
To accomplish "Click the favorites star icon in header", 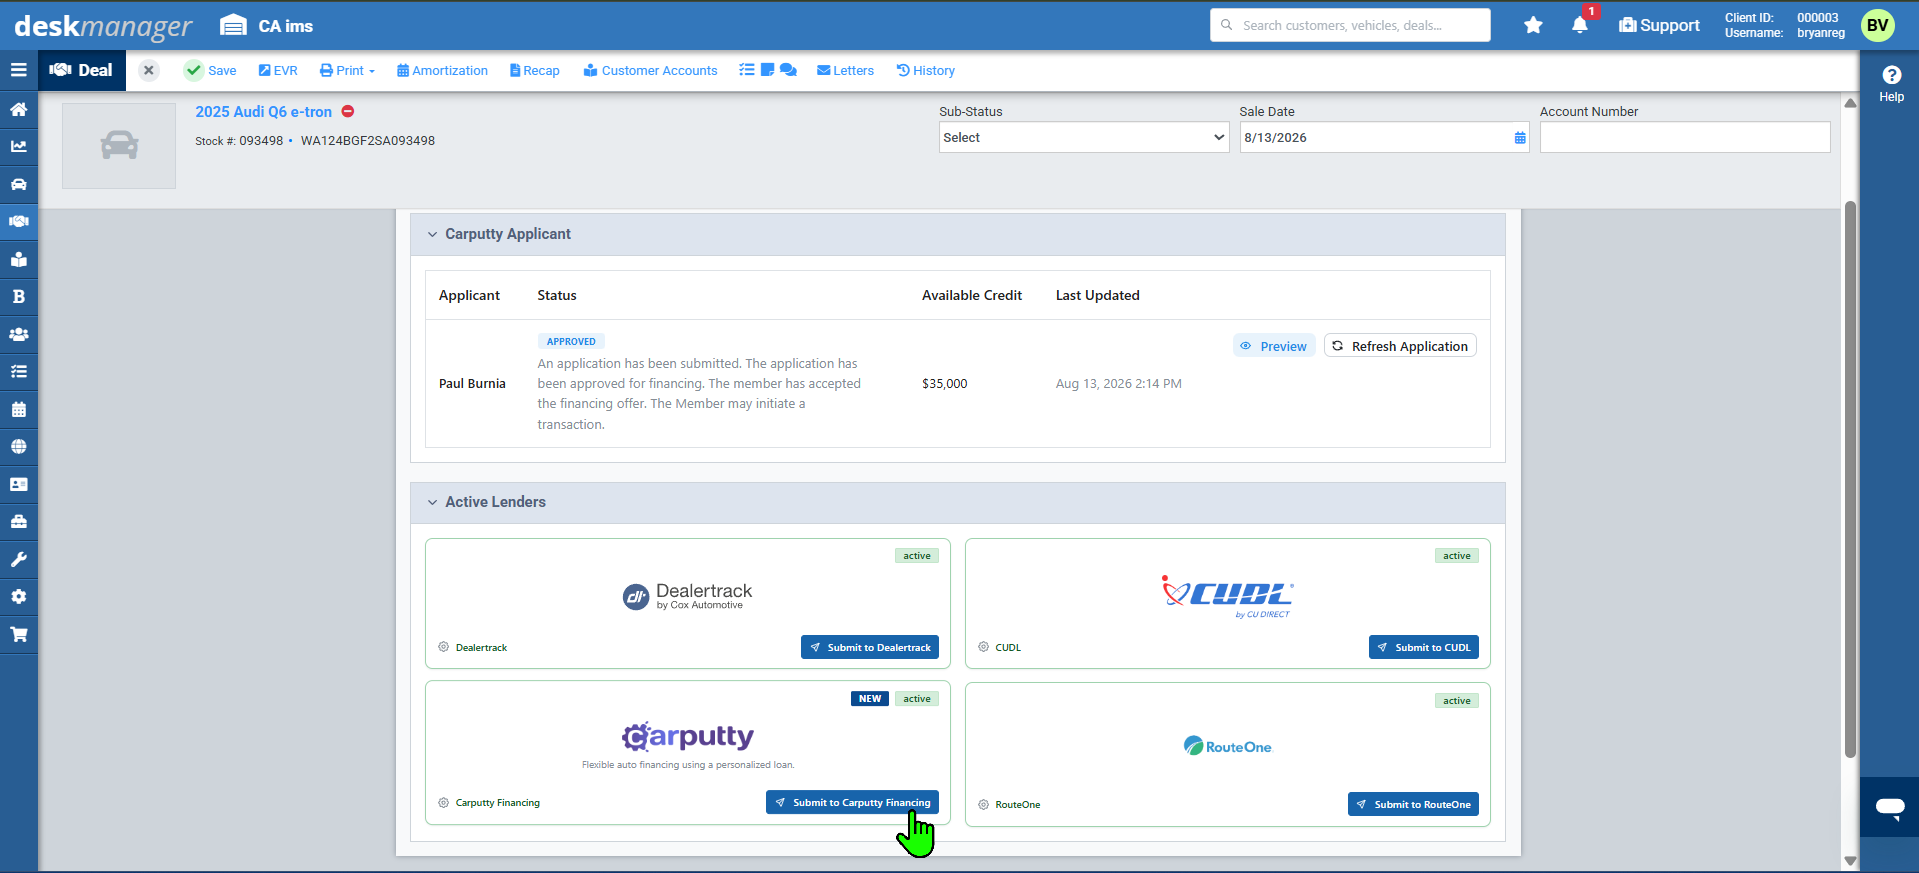I will click(1533, 25).
